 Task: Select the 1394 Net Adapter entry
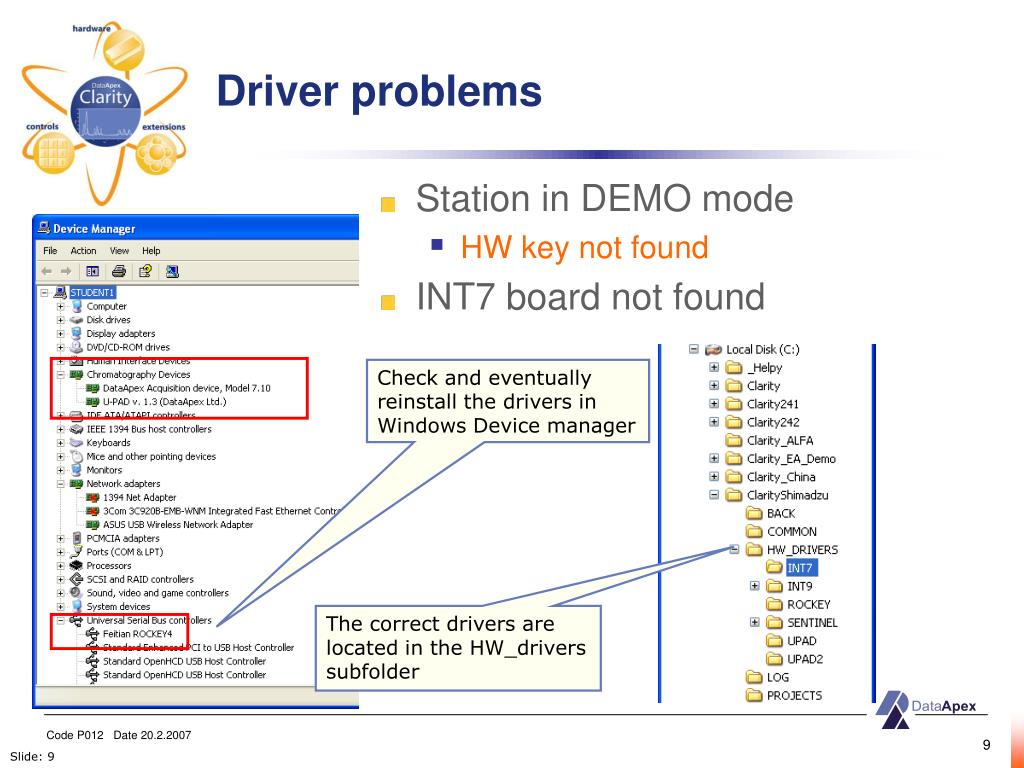139,498
